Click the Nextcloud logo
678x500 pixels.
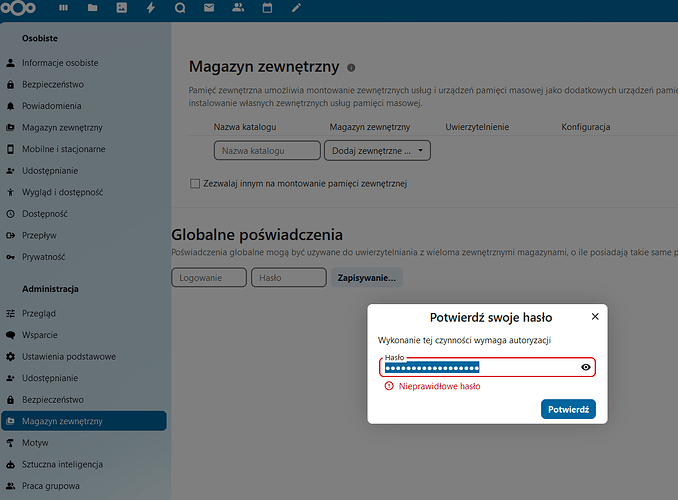[x=22, y=8]
